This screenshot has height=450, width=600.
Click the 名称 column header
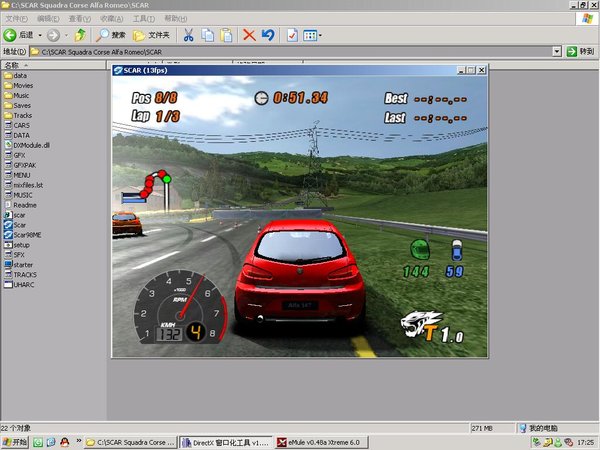point(12,64)
